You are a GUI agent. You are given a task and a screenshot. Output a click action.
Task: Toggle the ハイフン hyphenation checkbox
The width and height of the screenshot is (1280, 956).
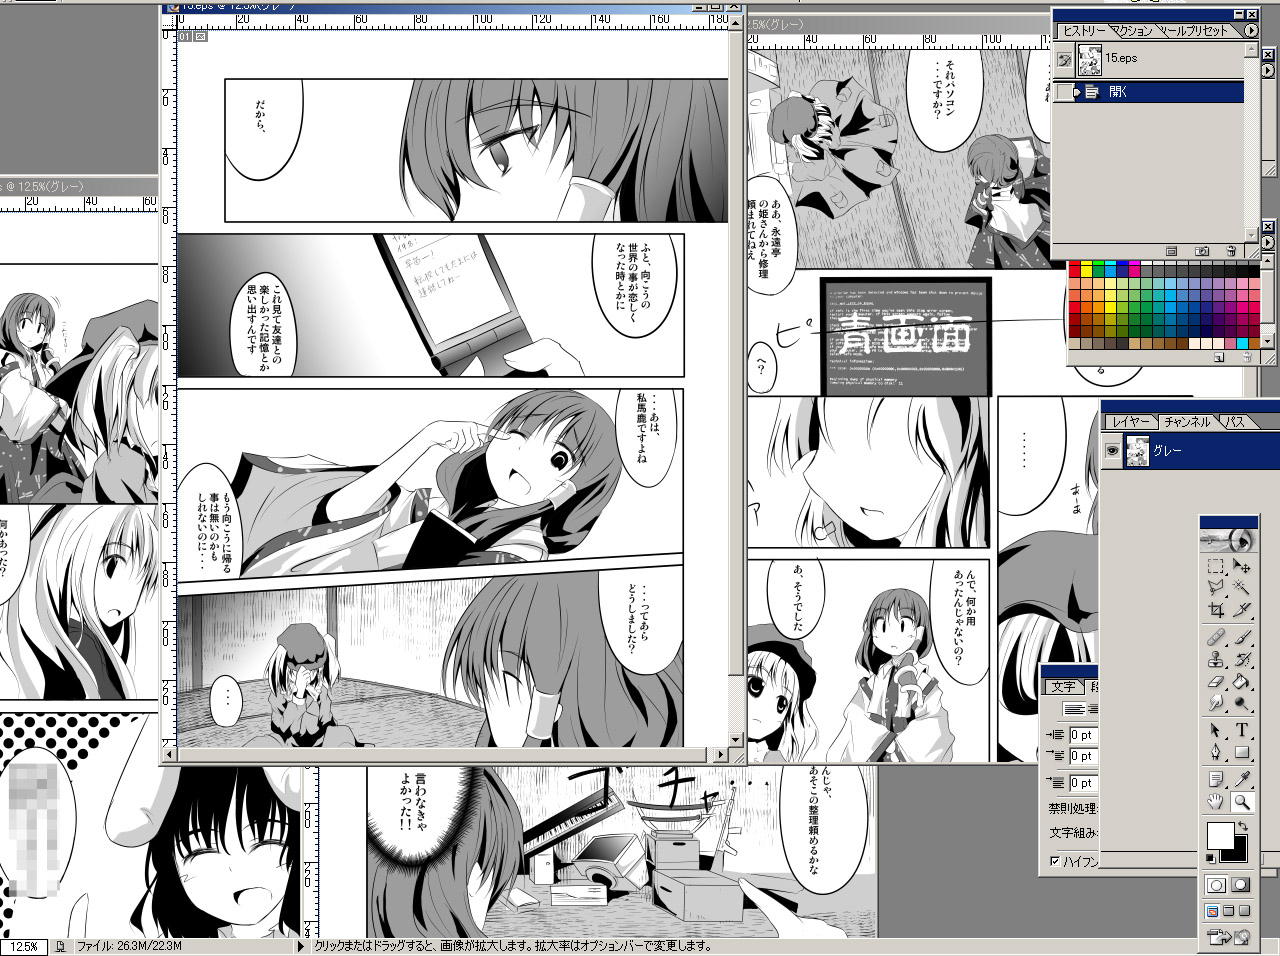tap(1055, 860)
